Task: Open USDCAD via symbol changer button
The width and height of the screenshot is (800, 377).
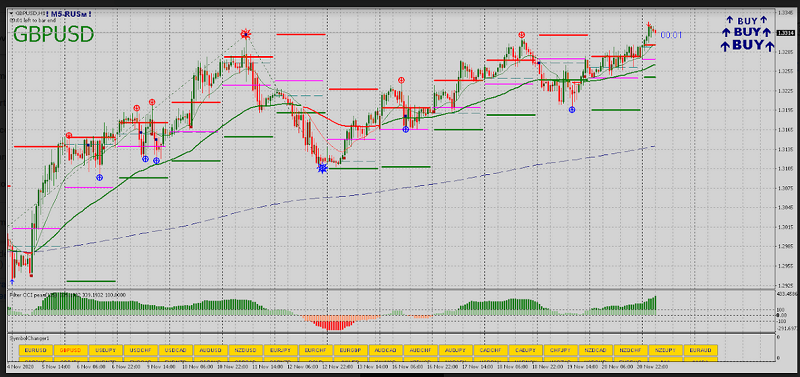Action: [x=176, y=350]
